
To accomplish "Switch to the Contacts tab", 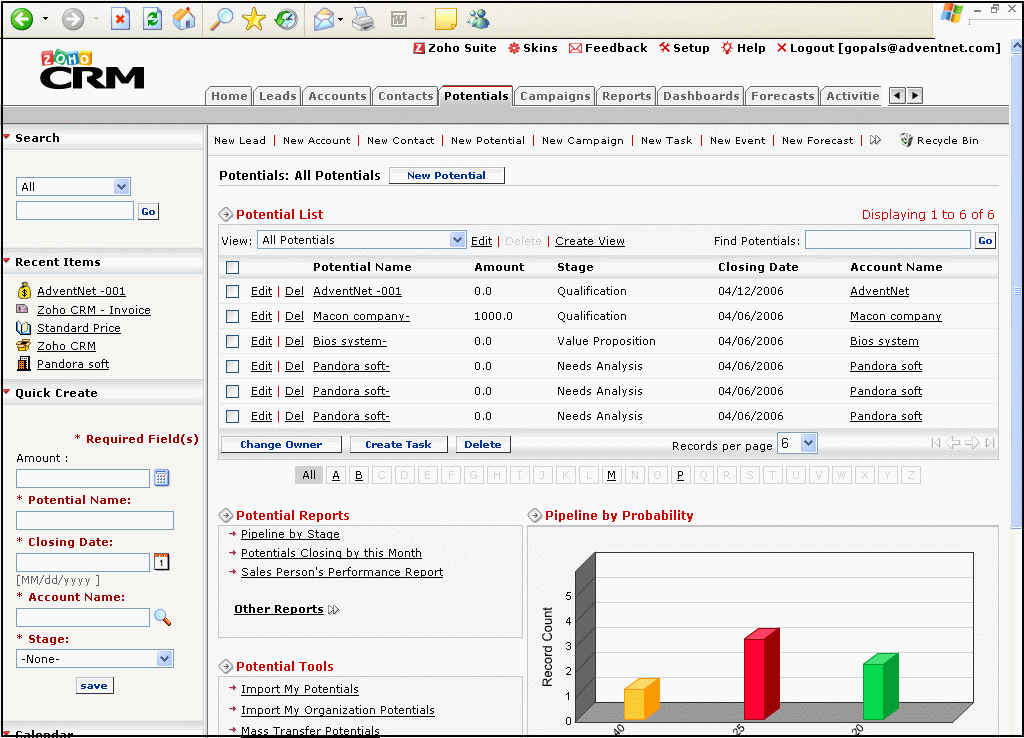I will (x=406, y=96).
